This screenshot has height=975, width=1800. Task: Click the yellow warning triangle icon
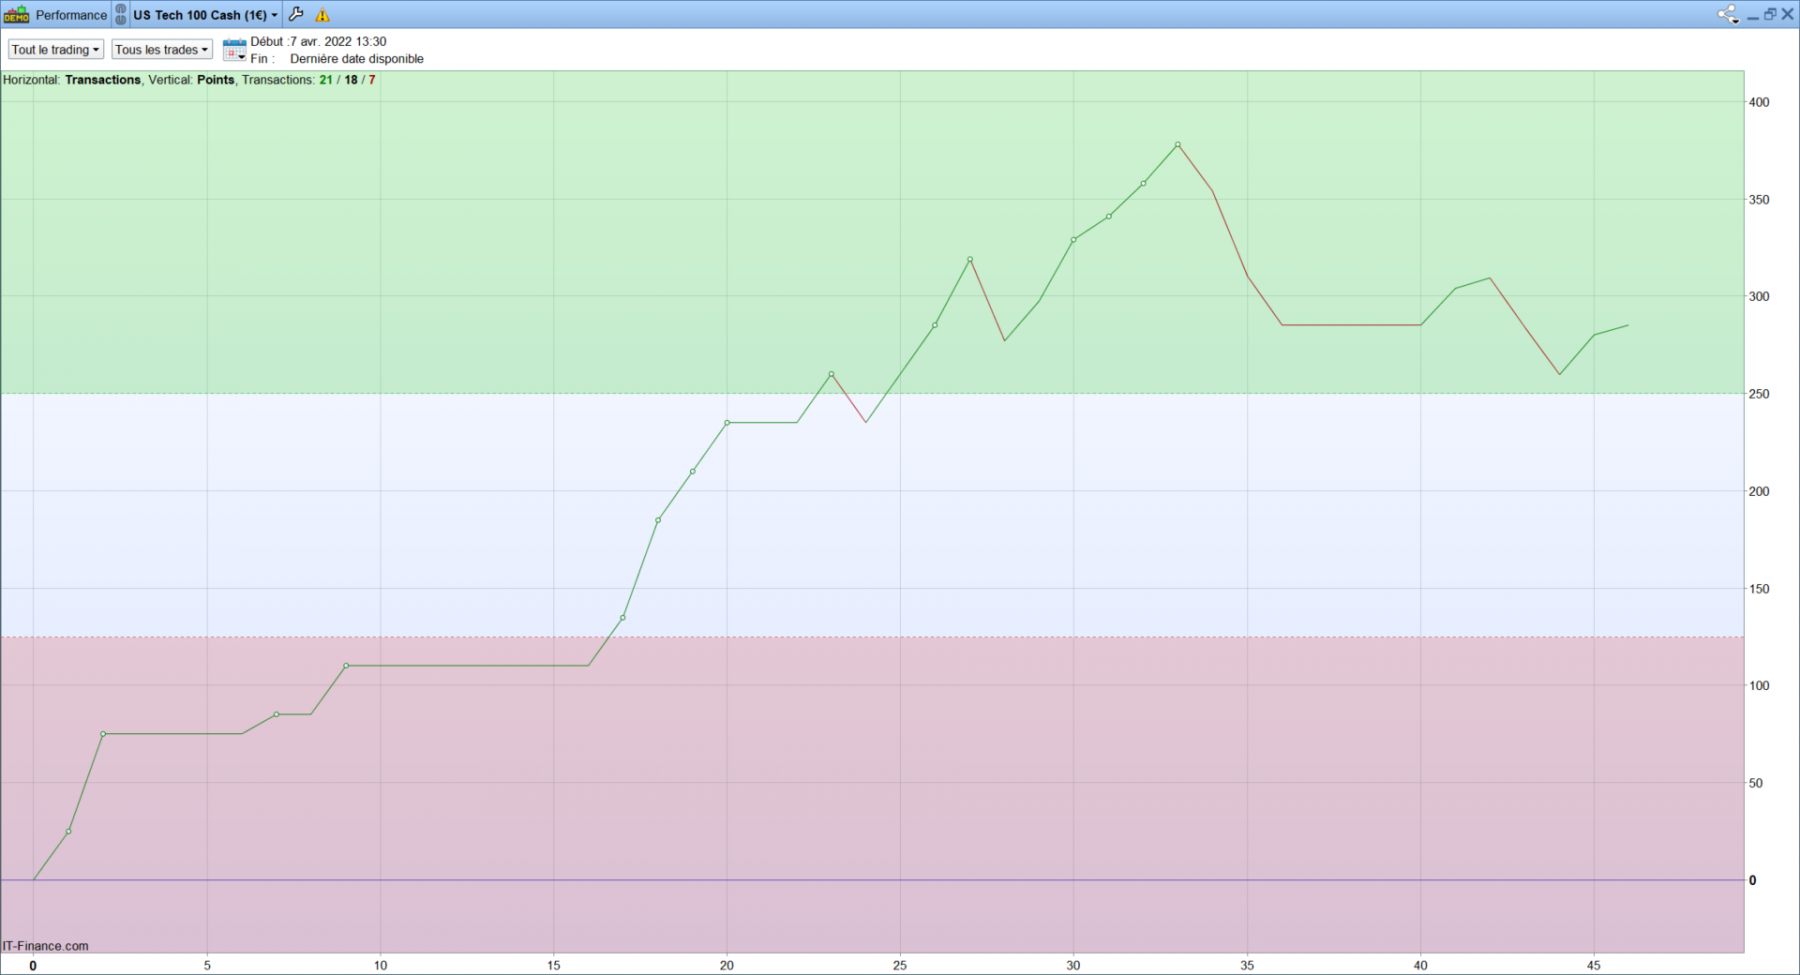point(322,15)
